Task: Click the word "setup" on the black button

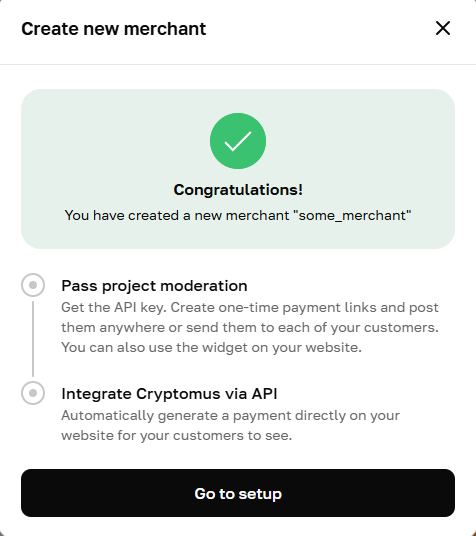Action: (260, 494)
